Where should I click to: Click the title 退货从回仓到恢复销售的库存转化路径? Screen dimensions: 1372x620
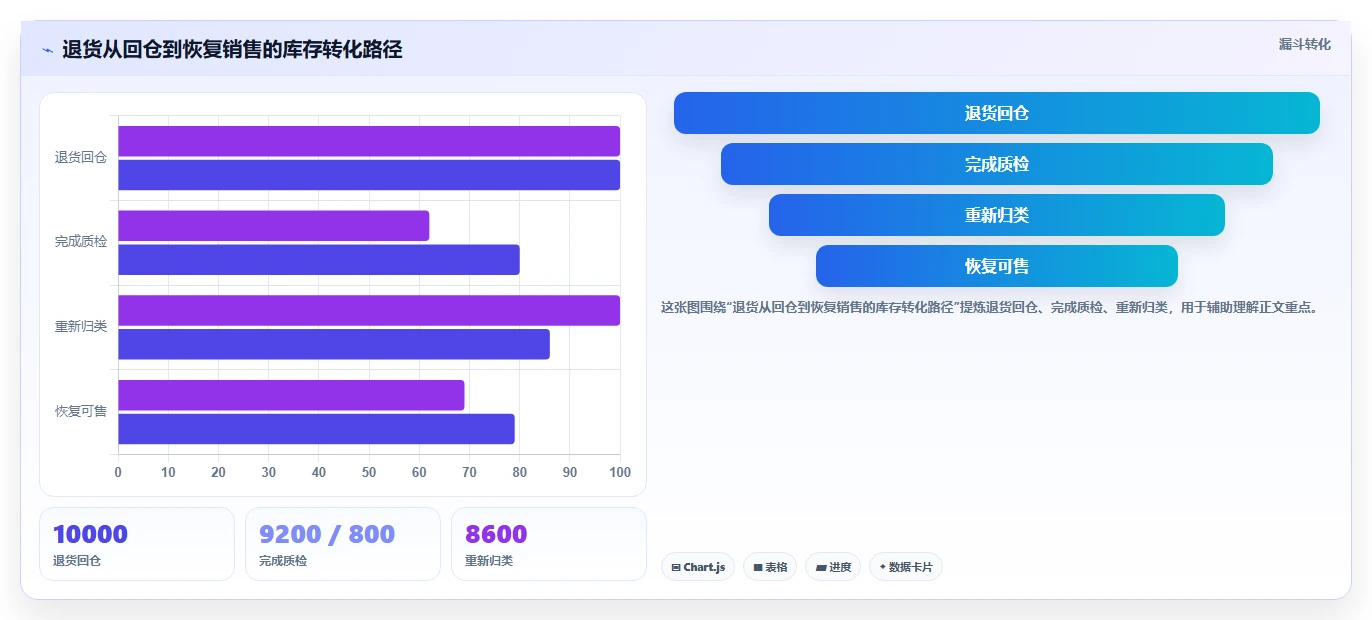click(x=232, y=49)
